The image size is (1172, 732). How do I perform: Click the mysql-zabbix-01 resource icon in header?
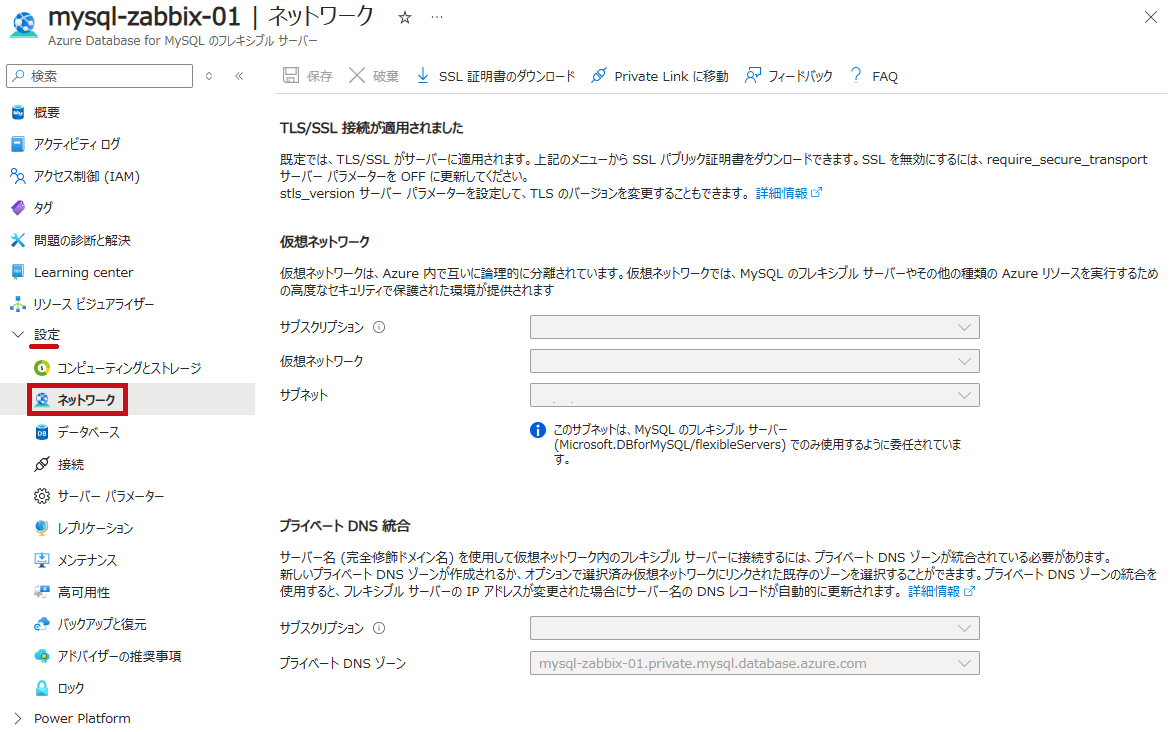pos(24,24)
